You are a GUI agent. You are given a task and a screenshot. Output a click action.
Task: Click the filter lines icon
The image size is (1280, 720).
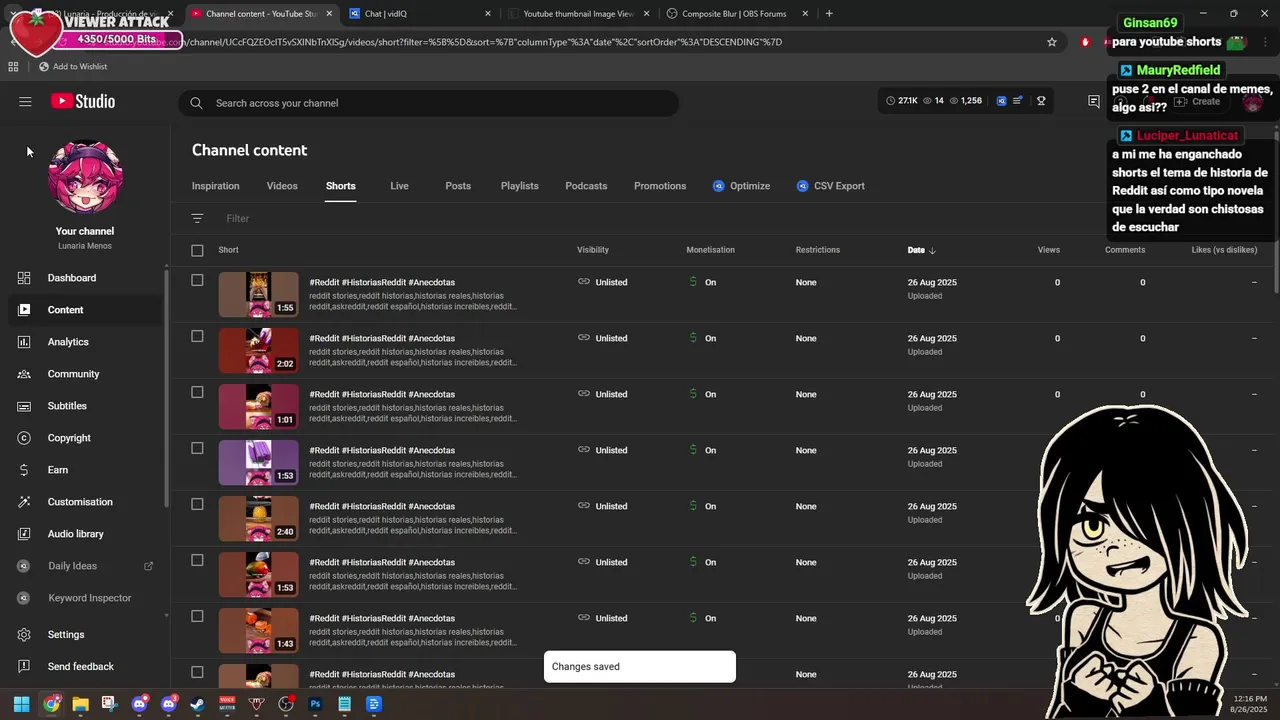point(197,218)
